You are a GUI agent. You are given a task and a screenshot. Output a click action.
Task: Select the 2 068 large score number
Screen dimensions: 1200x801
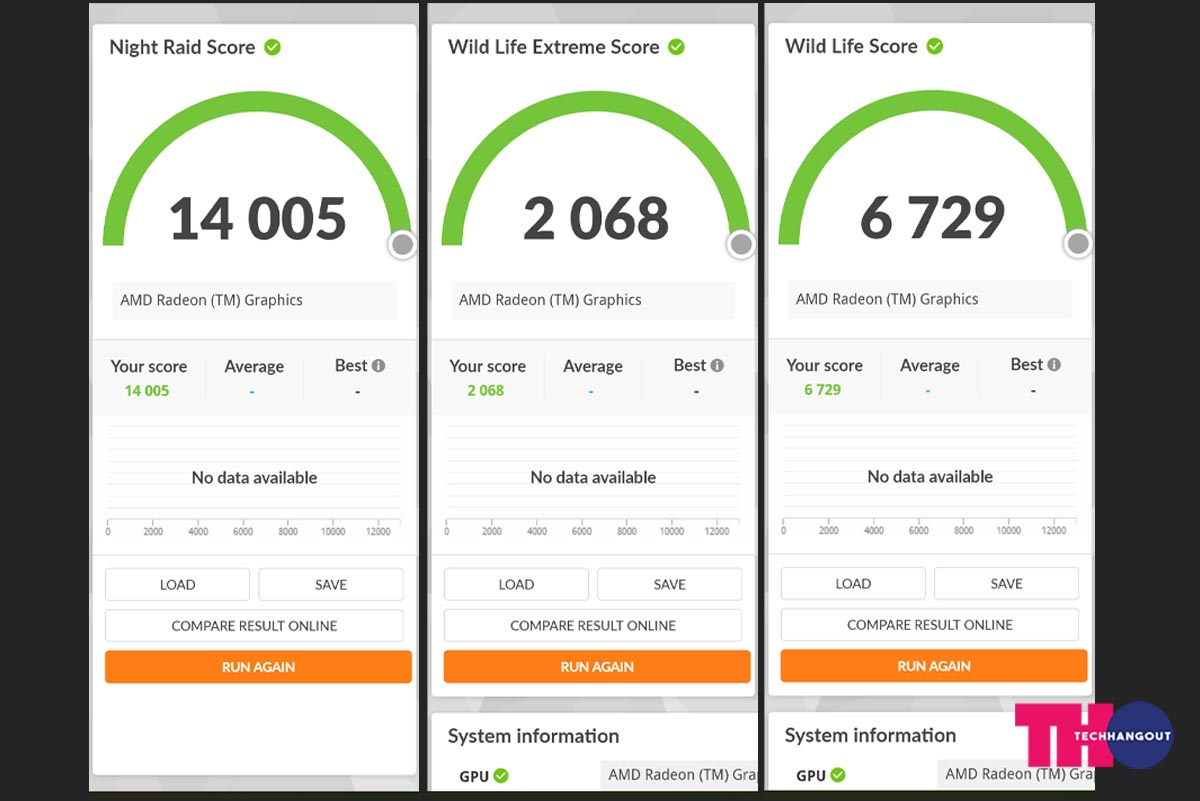596,219
